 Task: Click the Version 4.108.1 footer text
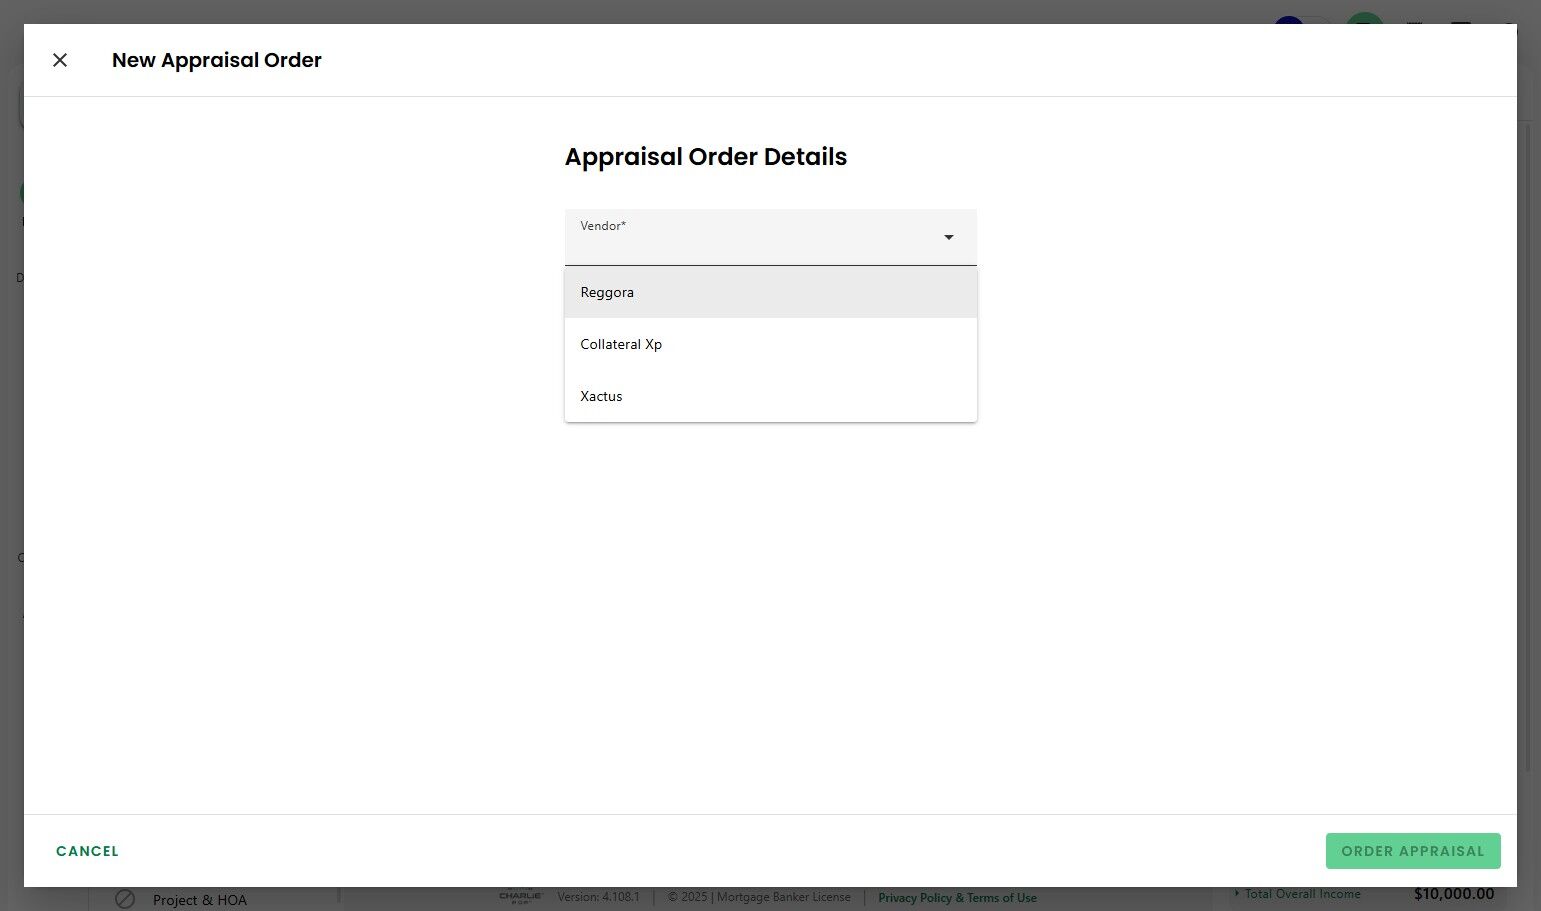point(598,897)
